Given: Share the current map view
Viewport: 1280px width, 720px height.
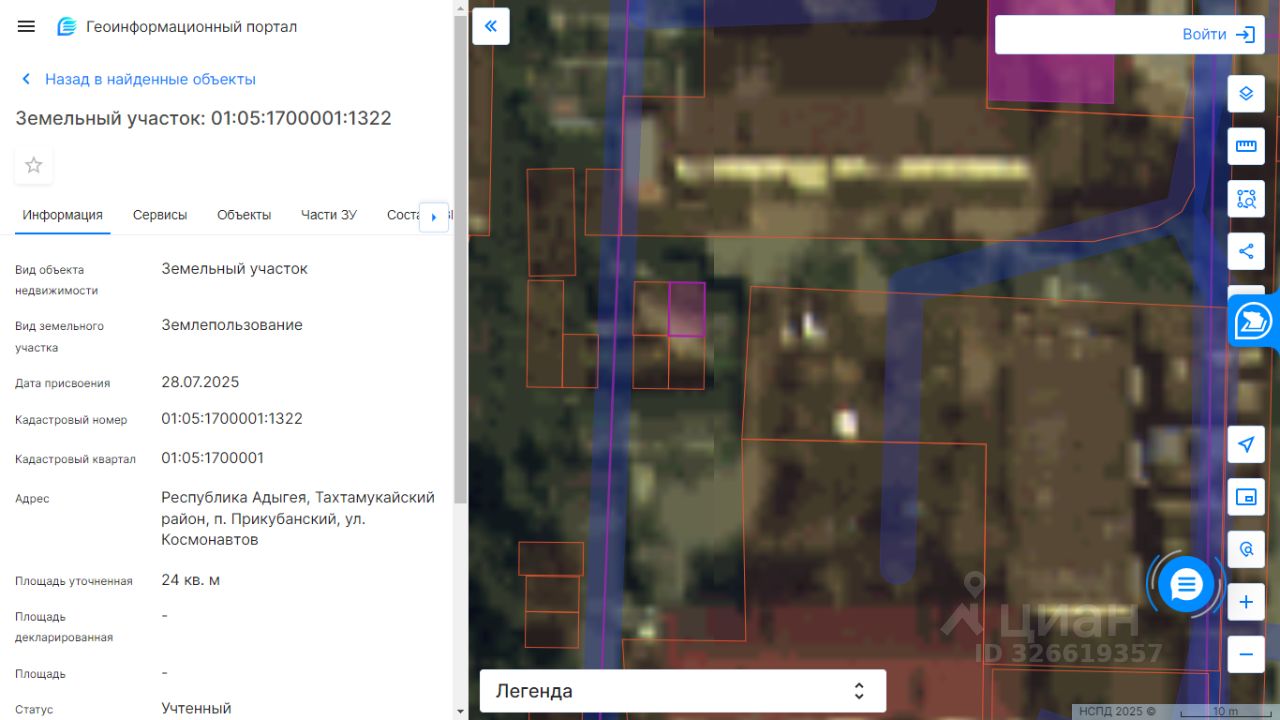Looking at the screenshot, I should point(1246,251).
